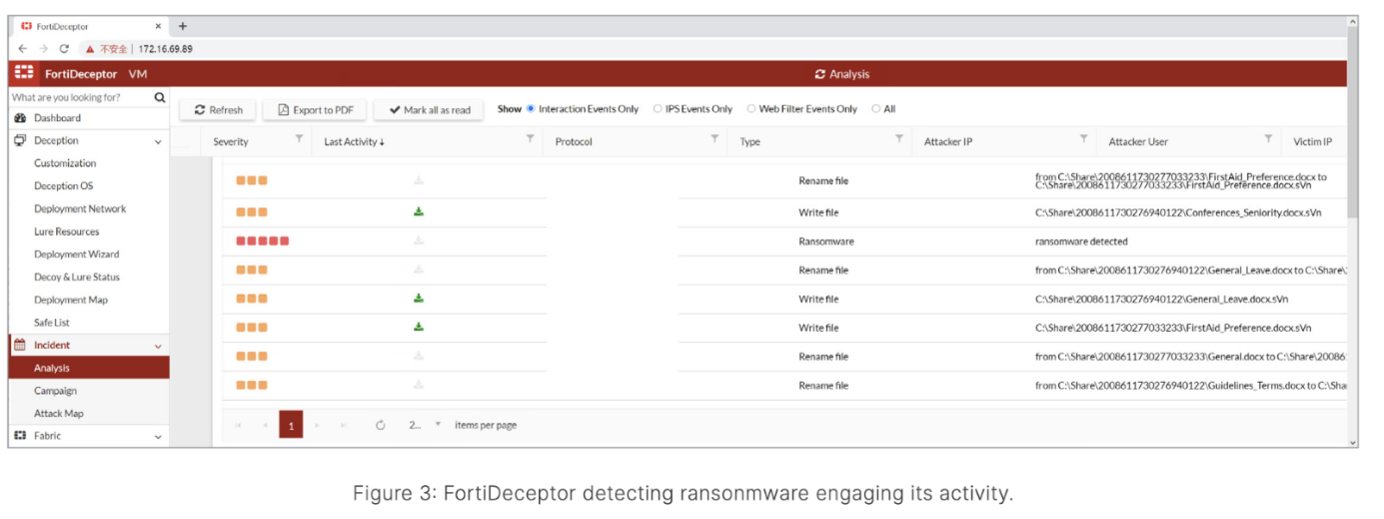Open the Protocol column filter funnel
This screenshot has width=1384, height=519.
point(714,139)
